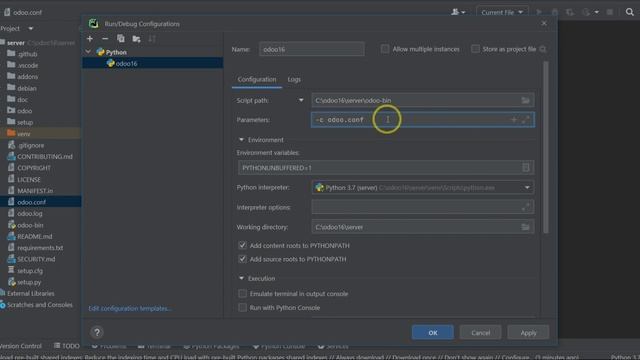Open TODO tool window
The height and width of the screenshot is (360, 640).
click(x=67, y=346)
